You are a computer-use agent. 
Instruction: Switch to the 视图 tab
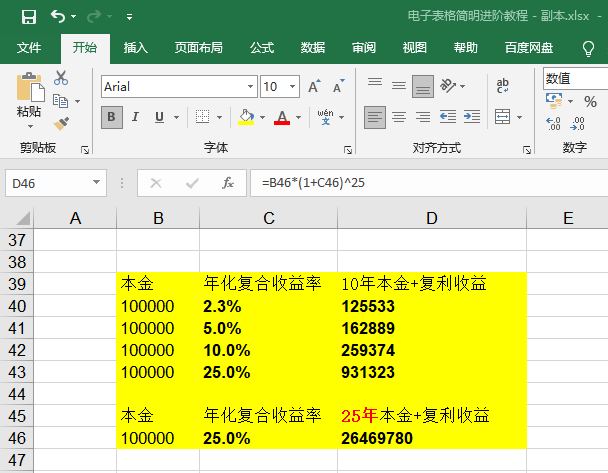pyautogui.click(x=415, y=48)
